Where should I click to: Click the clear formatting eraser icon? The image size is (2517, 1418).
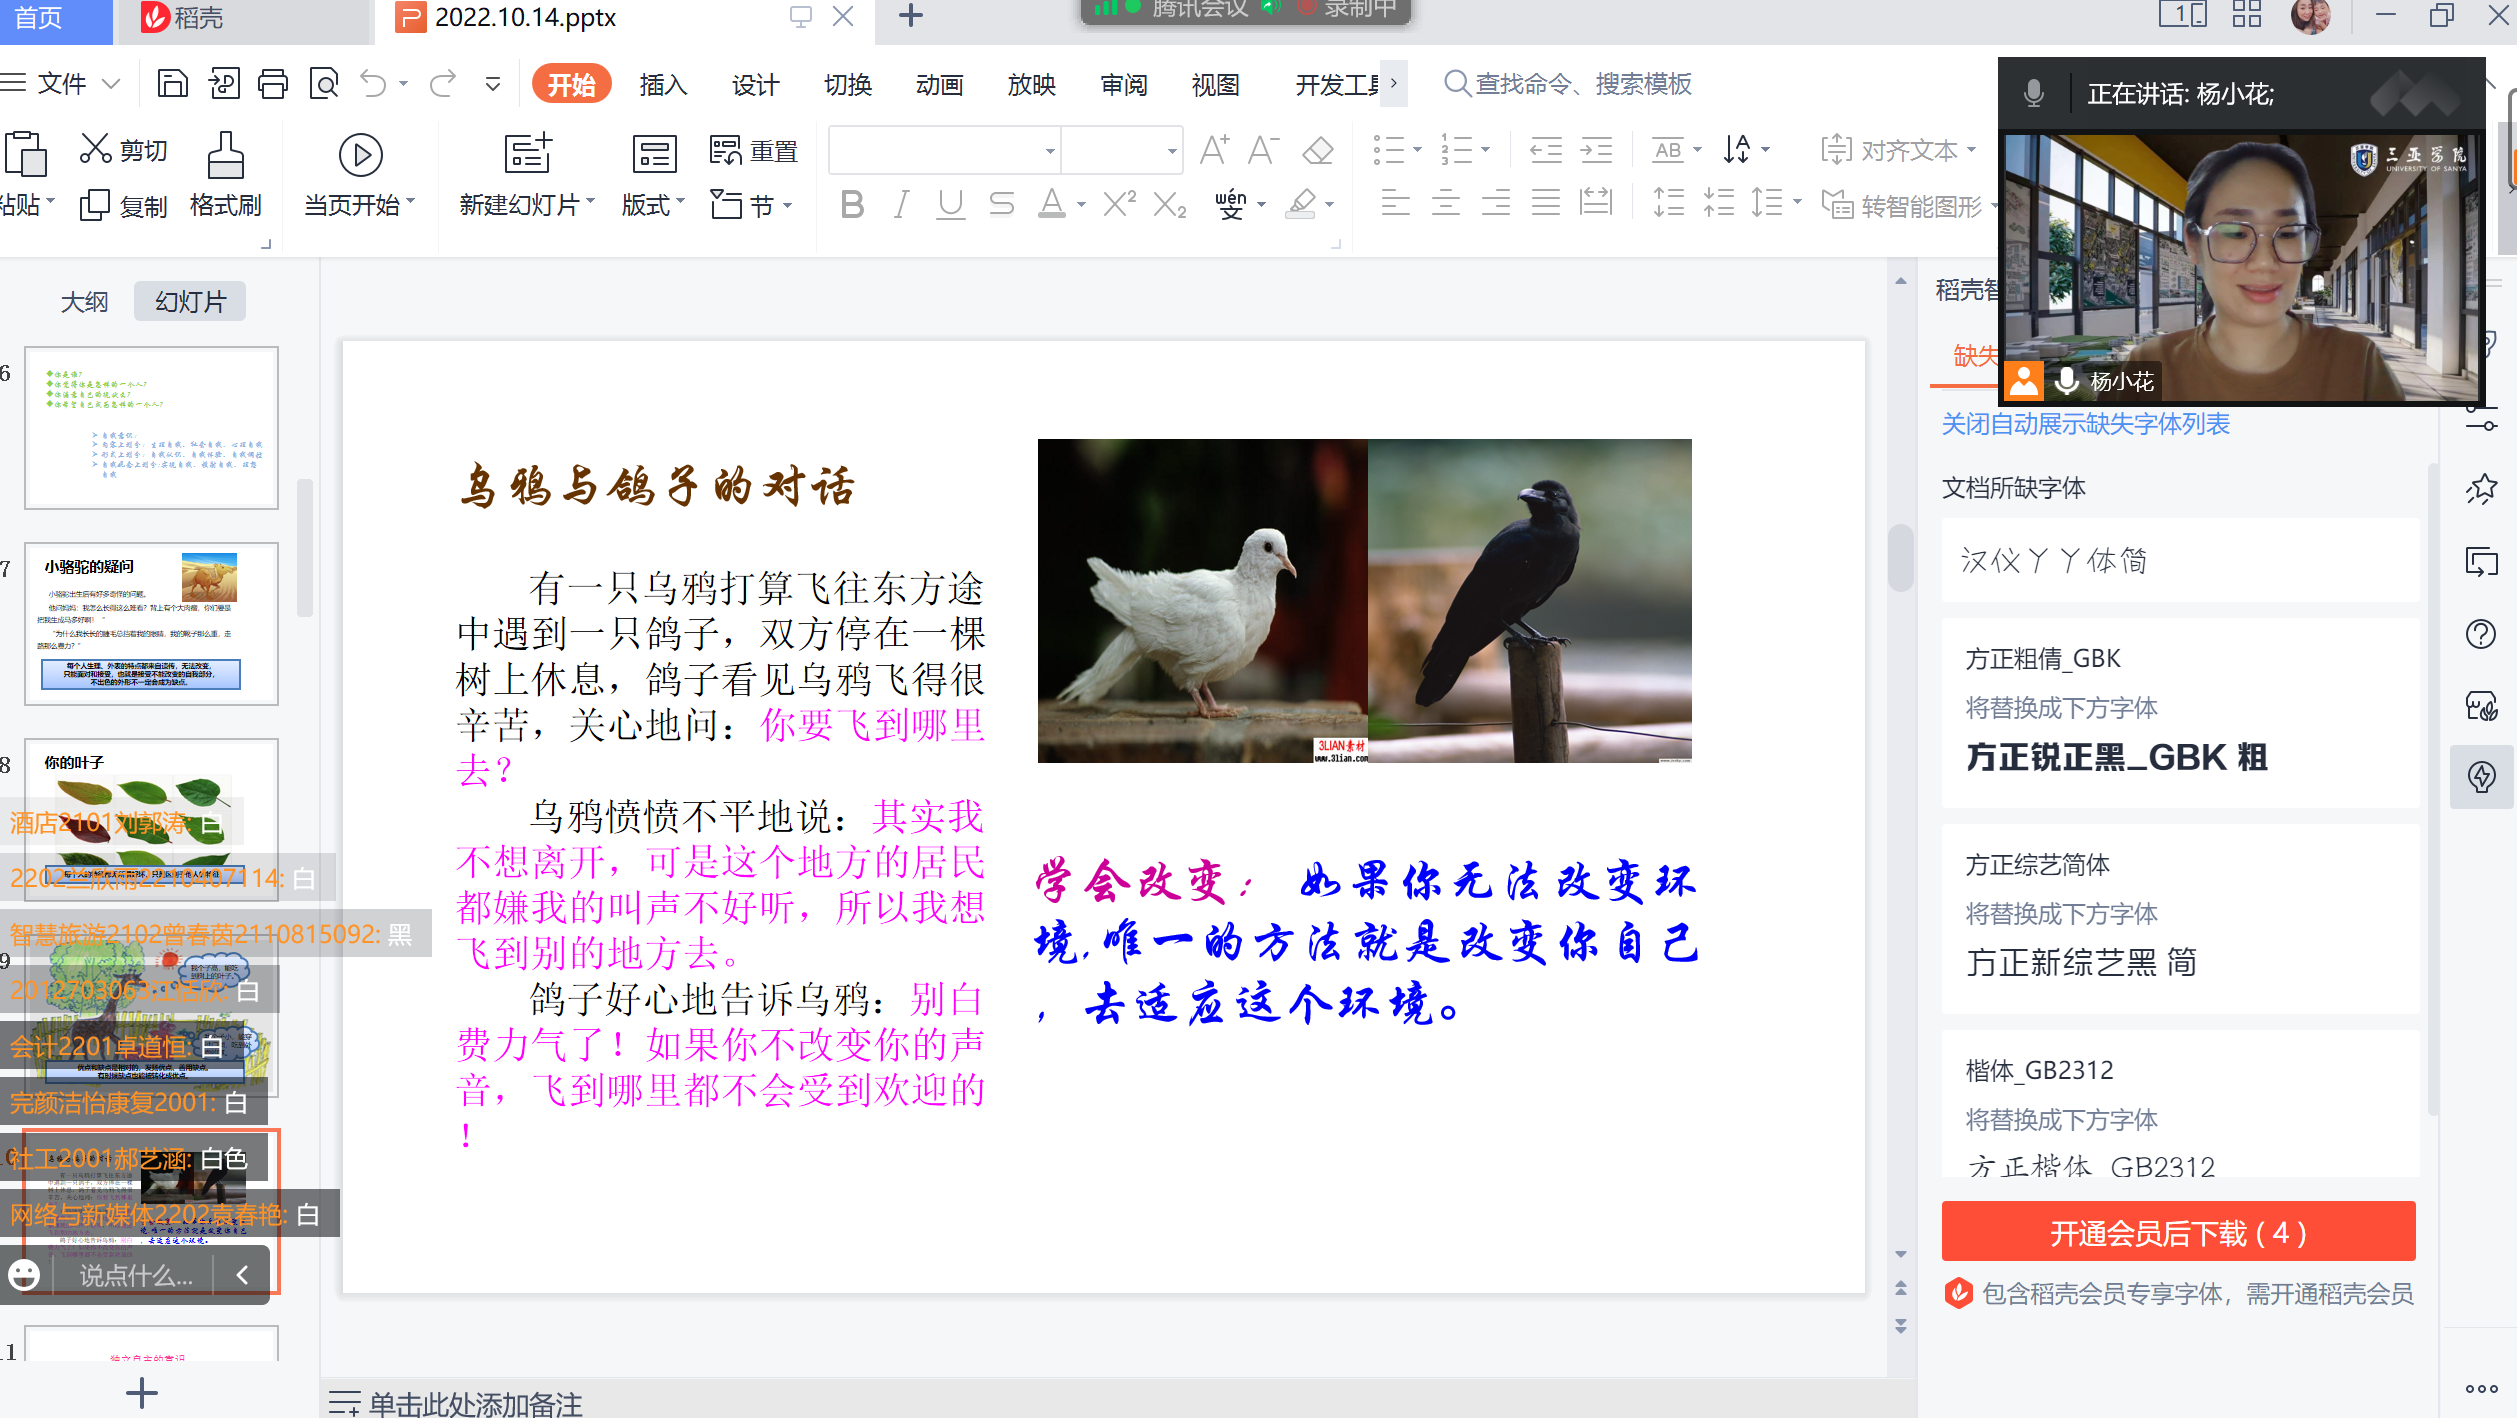(x=1318, y=151)
